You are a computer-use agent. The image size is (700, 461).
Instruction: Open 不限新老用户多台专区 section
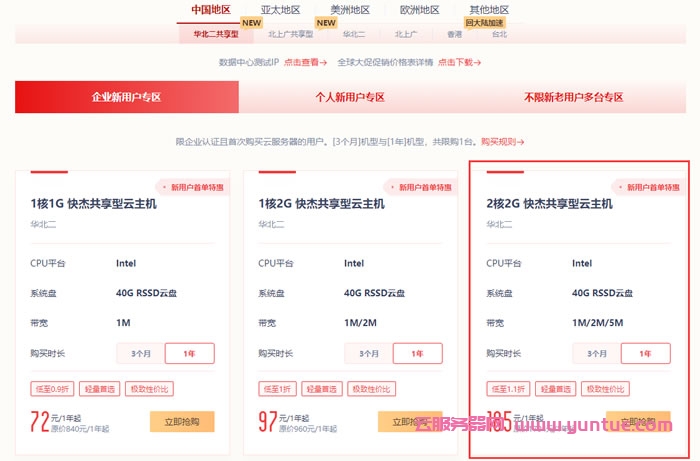573,97
